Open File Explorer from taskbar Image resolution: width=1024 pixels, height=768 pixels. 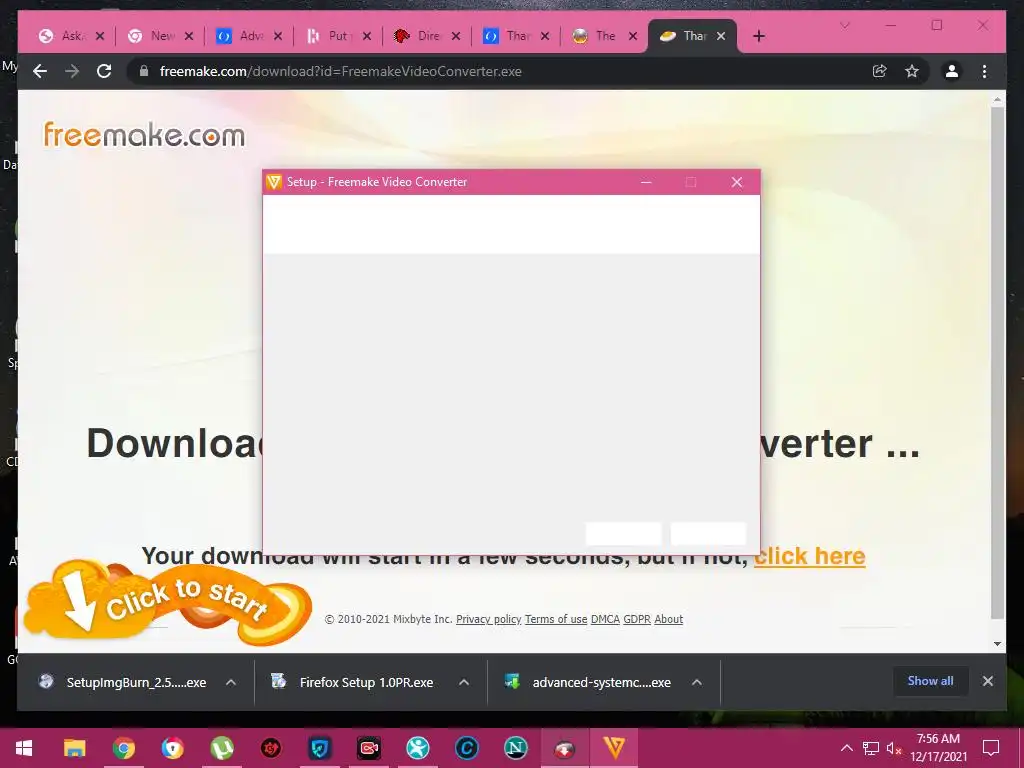[x=74, y=748]
